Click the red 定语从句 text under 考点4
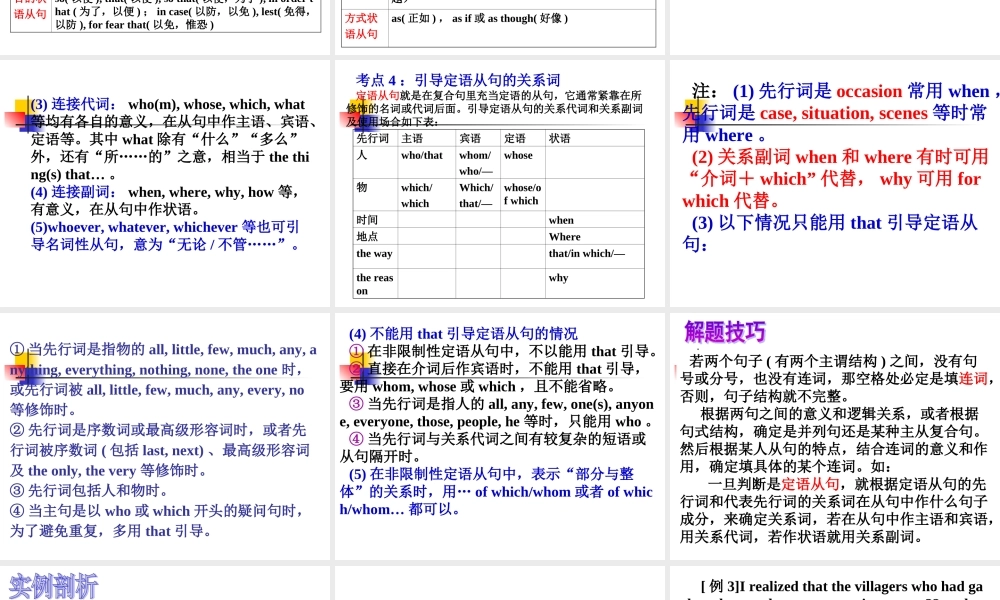The image size is (1000, 600). (378, 96)
